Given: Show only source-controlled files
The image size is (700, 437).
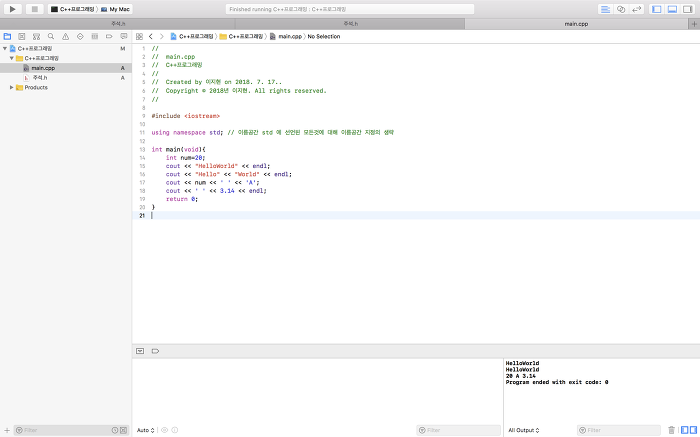Looking at the screenshot, I should pos(123,430).
